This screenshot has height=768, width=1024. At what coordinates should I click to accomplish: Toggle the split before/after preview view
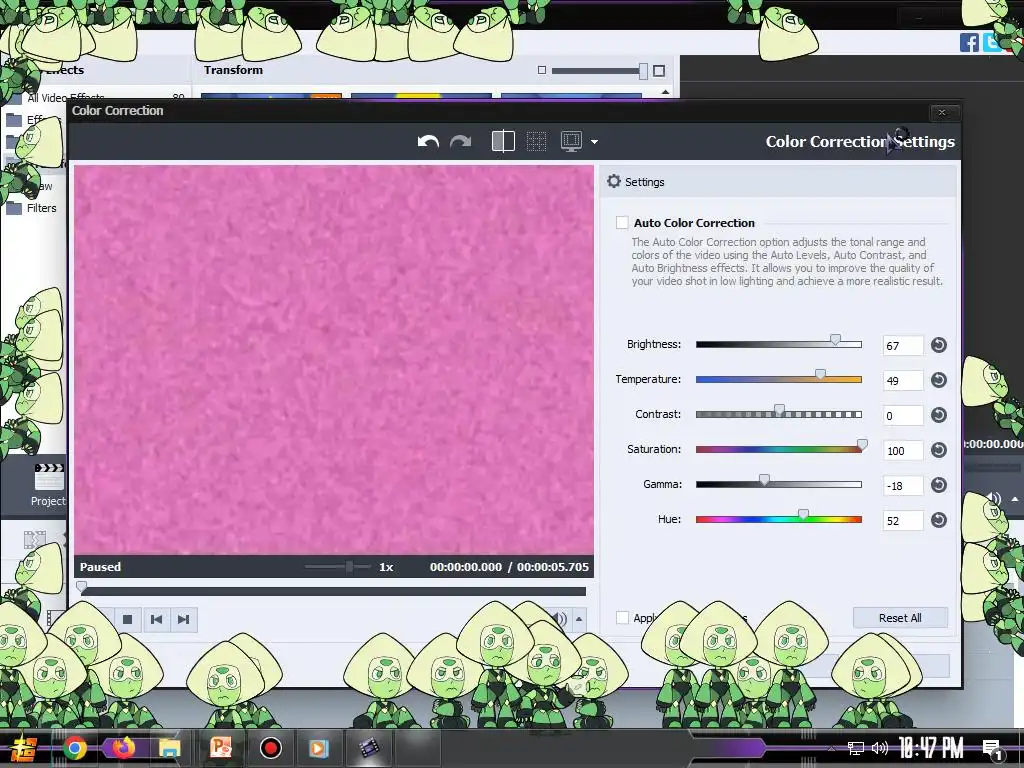[503, 142]
